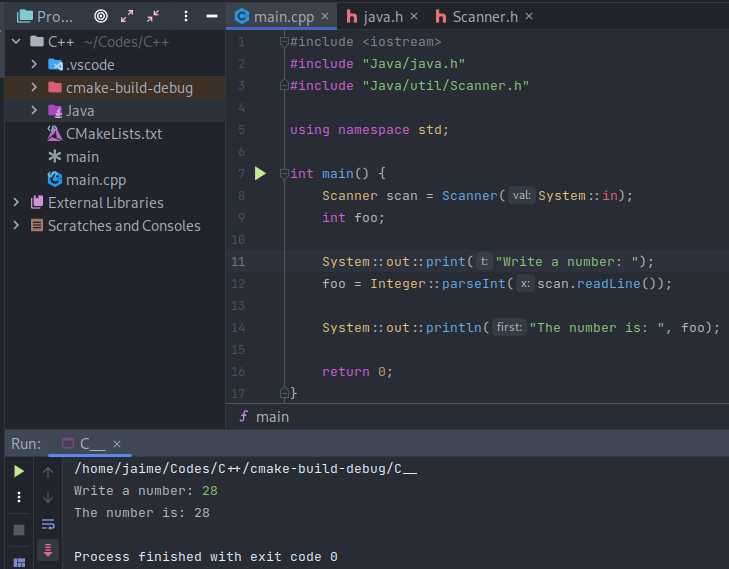The height and width of the screenshot is (569, 729).
Task: Click the External Libraries icon
Action: click(37, 202)
